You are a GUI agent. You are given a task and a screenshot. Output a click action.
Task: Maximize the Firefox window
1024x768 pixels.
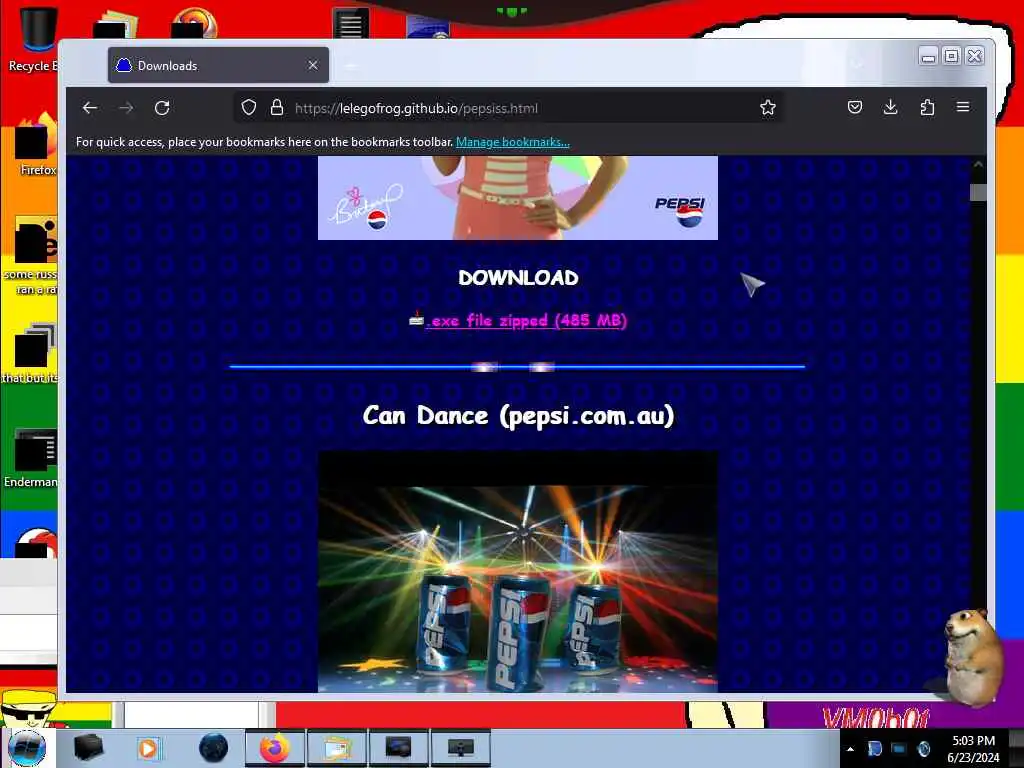(952, 57)
